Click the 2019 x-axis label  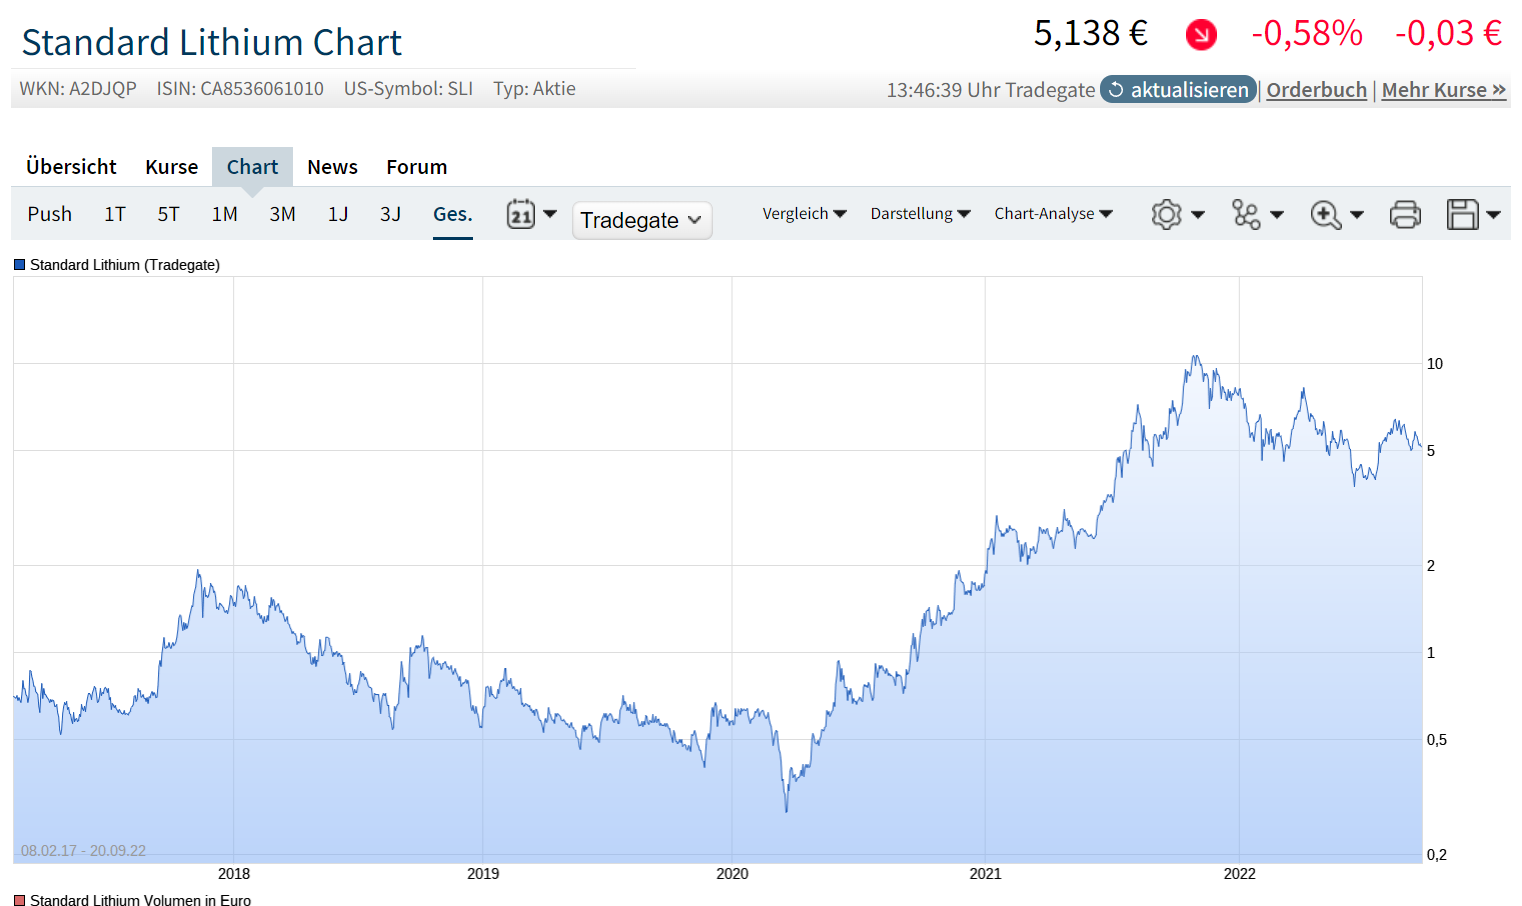coord(483,874)
